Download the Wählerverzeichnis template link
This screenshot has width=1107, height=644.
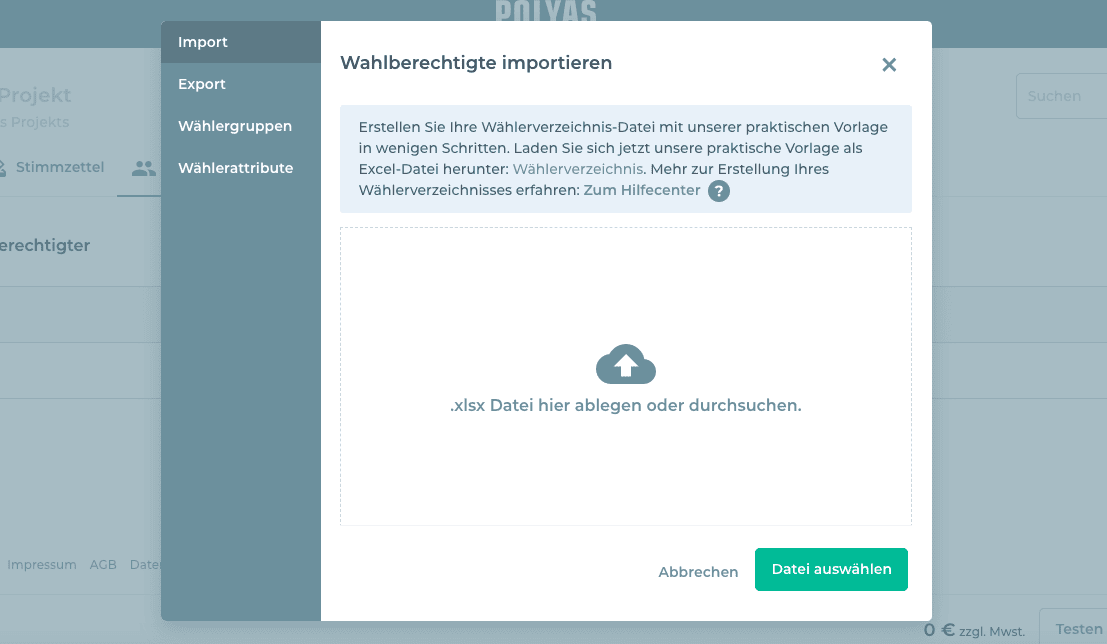[x=578, y=169]
